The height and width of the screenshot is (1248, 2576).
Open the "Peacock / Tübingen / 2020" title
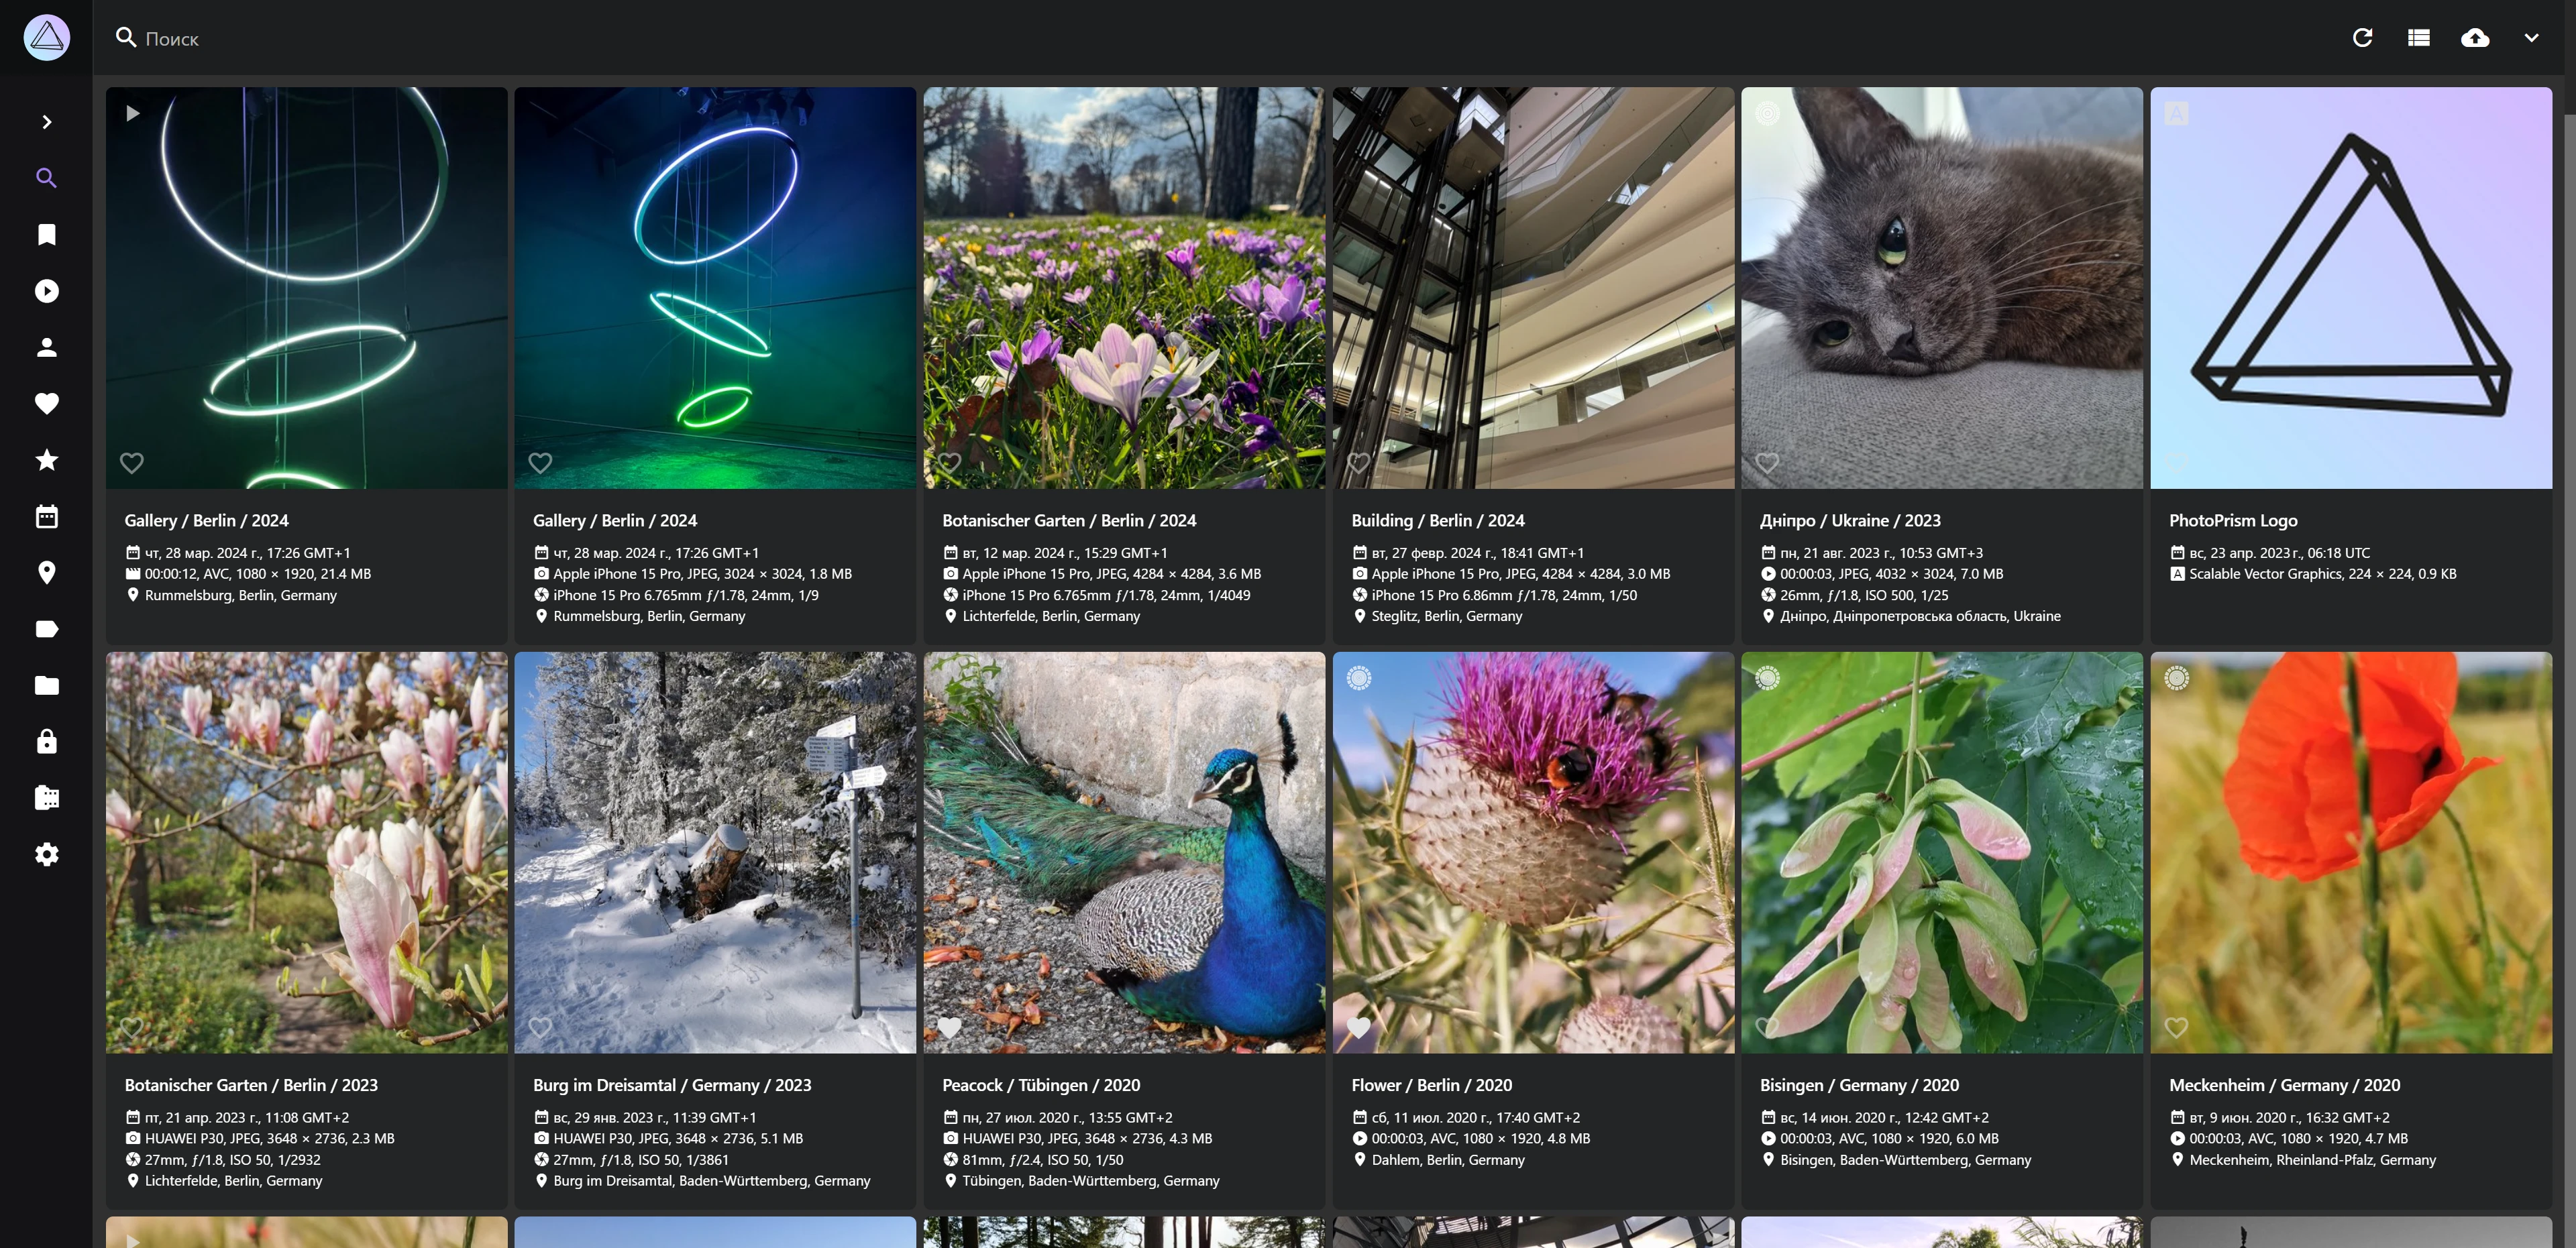pos(1040,1085)
